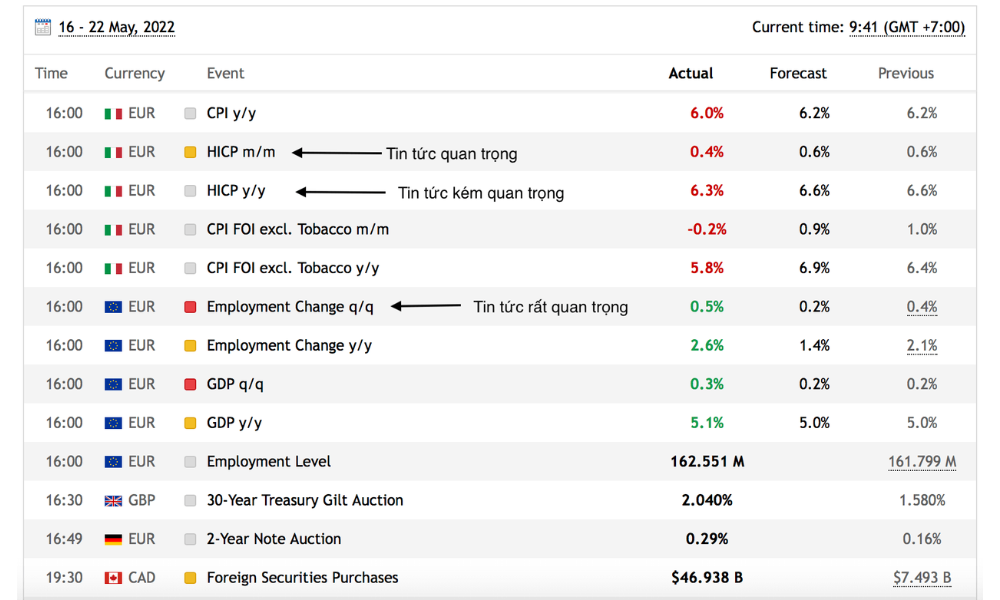Sort by the Actual column header
The height and width of the screenshot is (600, 1000).
tap(691, 73)
